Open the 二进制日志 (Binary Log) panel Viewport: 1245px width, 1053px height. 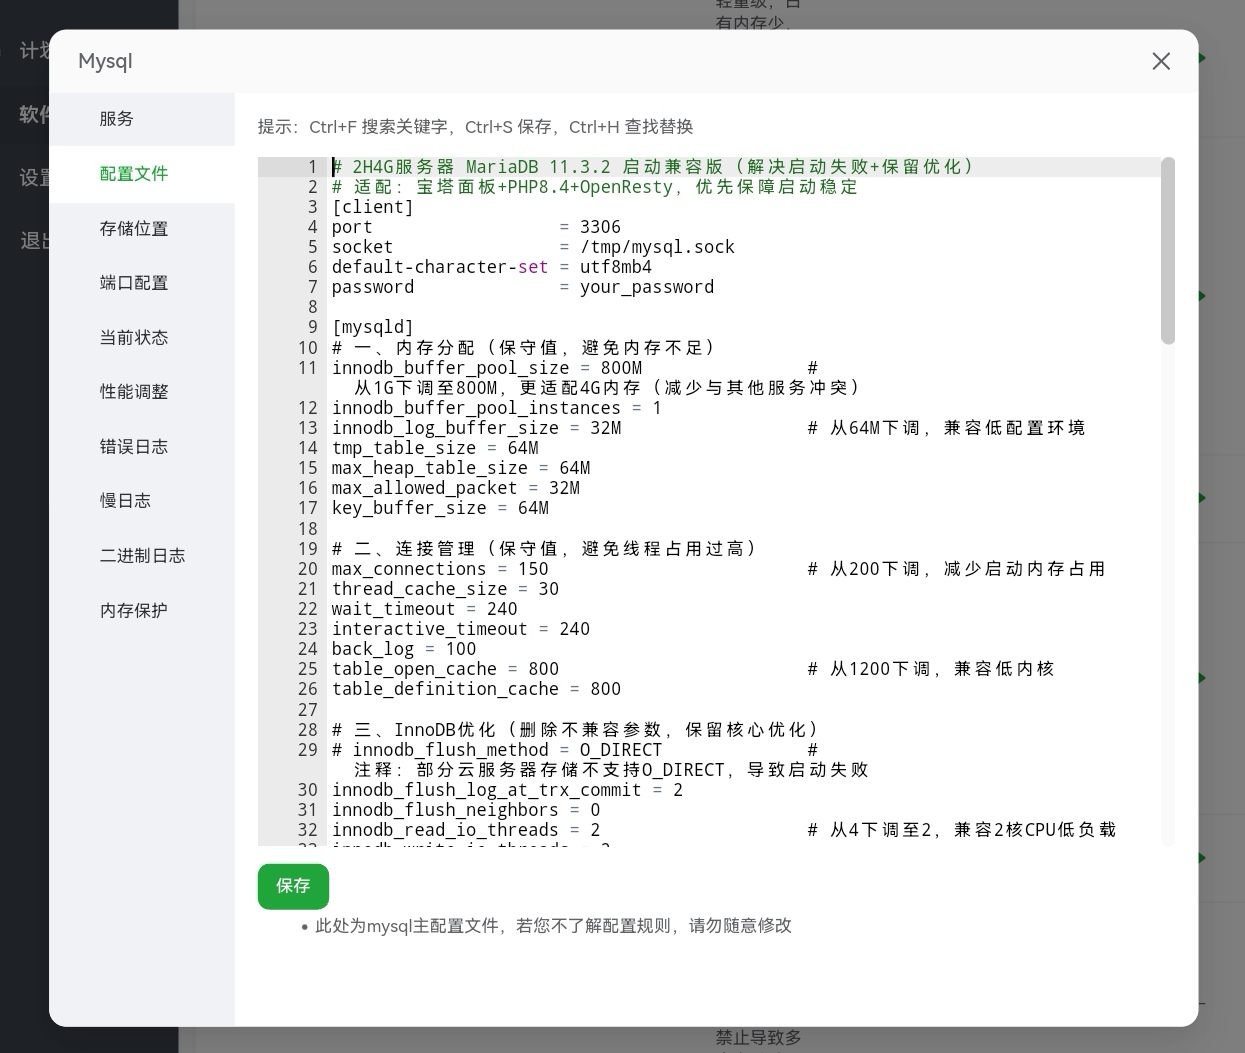143,555
